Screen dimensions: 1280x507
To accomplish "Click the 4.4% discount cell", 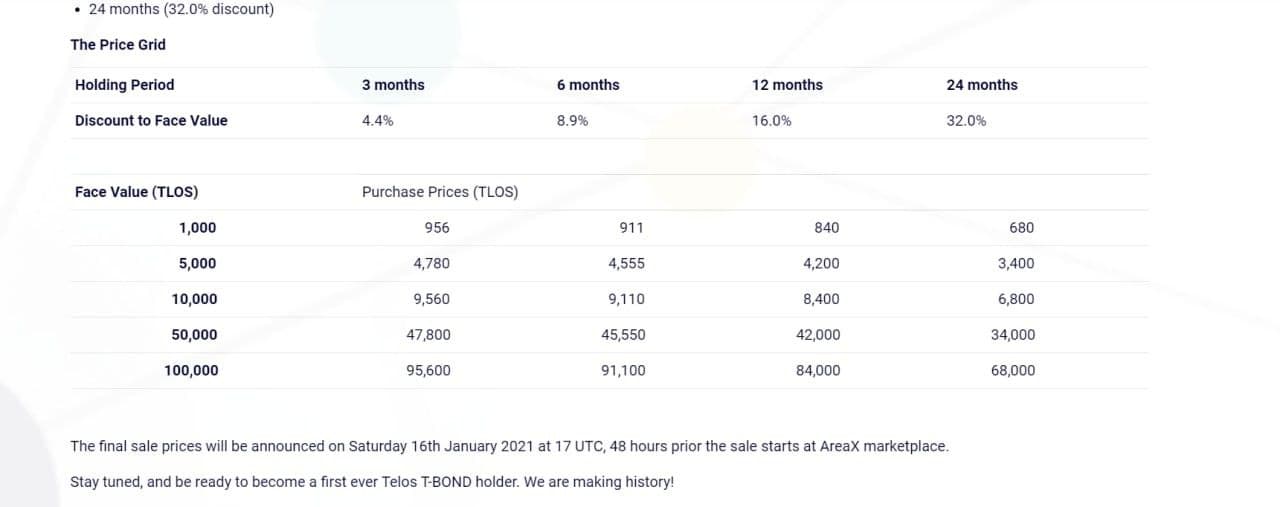I will pyautogui.click(x=377, y=120).
